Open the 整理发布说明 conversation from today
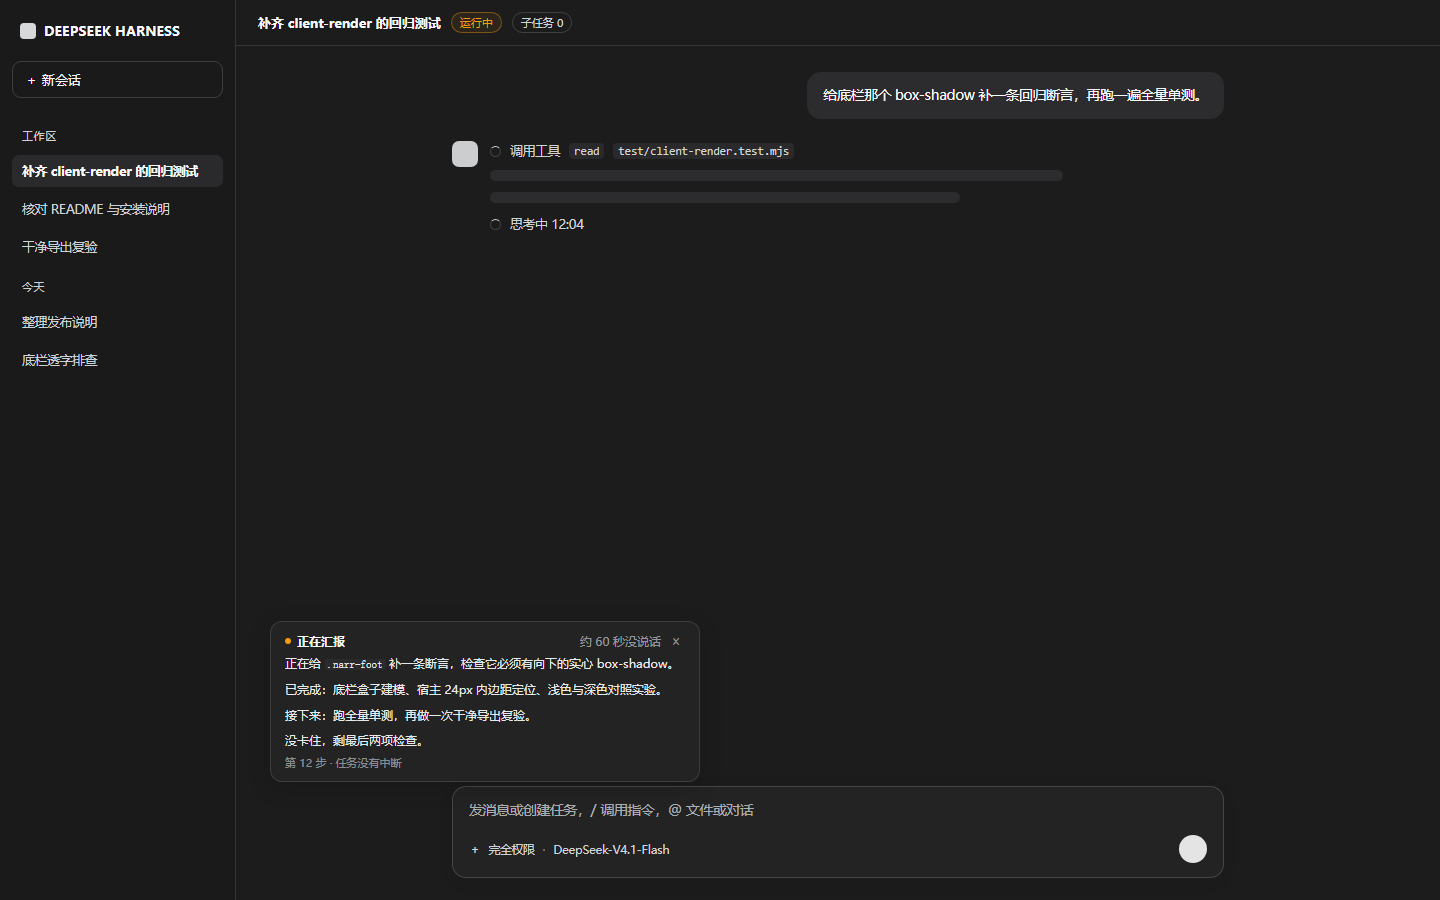The height and width of the screenshot is (900, 1440). [x=117, y=322]
